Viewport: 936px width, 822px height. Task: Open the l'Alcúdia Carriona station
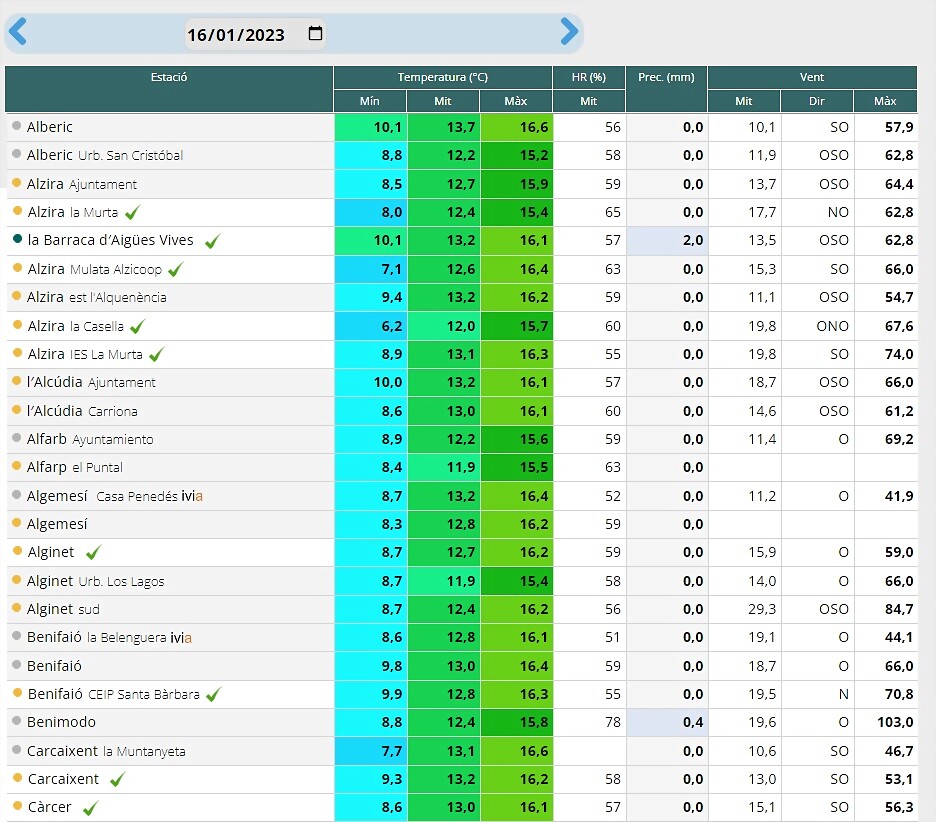[82, 411]
